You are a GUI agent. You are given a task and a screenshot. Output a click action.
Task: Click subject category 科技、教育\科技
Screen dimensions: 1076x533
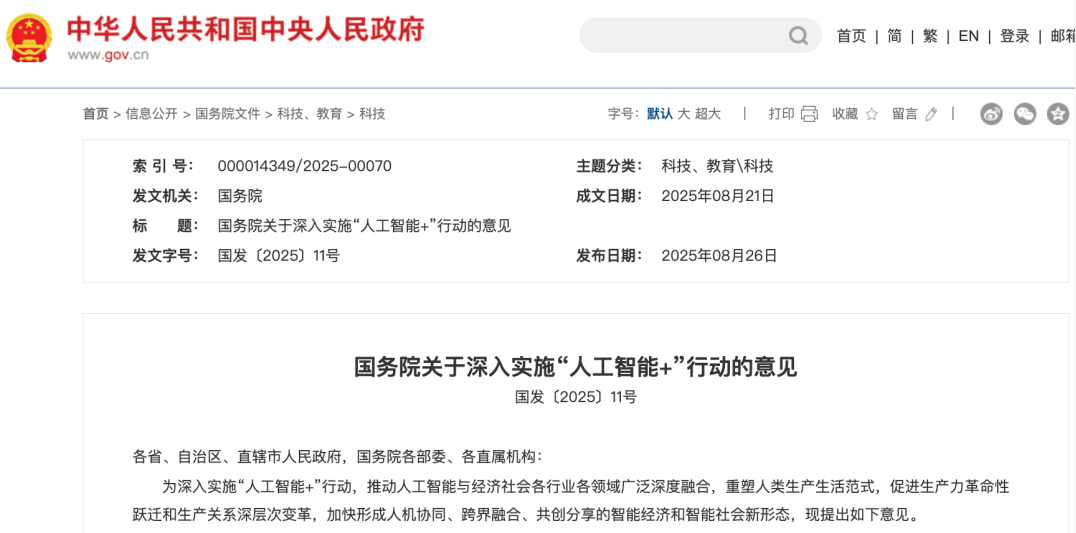pos(717,166)
